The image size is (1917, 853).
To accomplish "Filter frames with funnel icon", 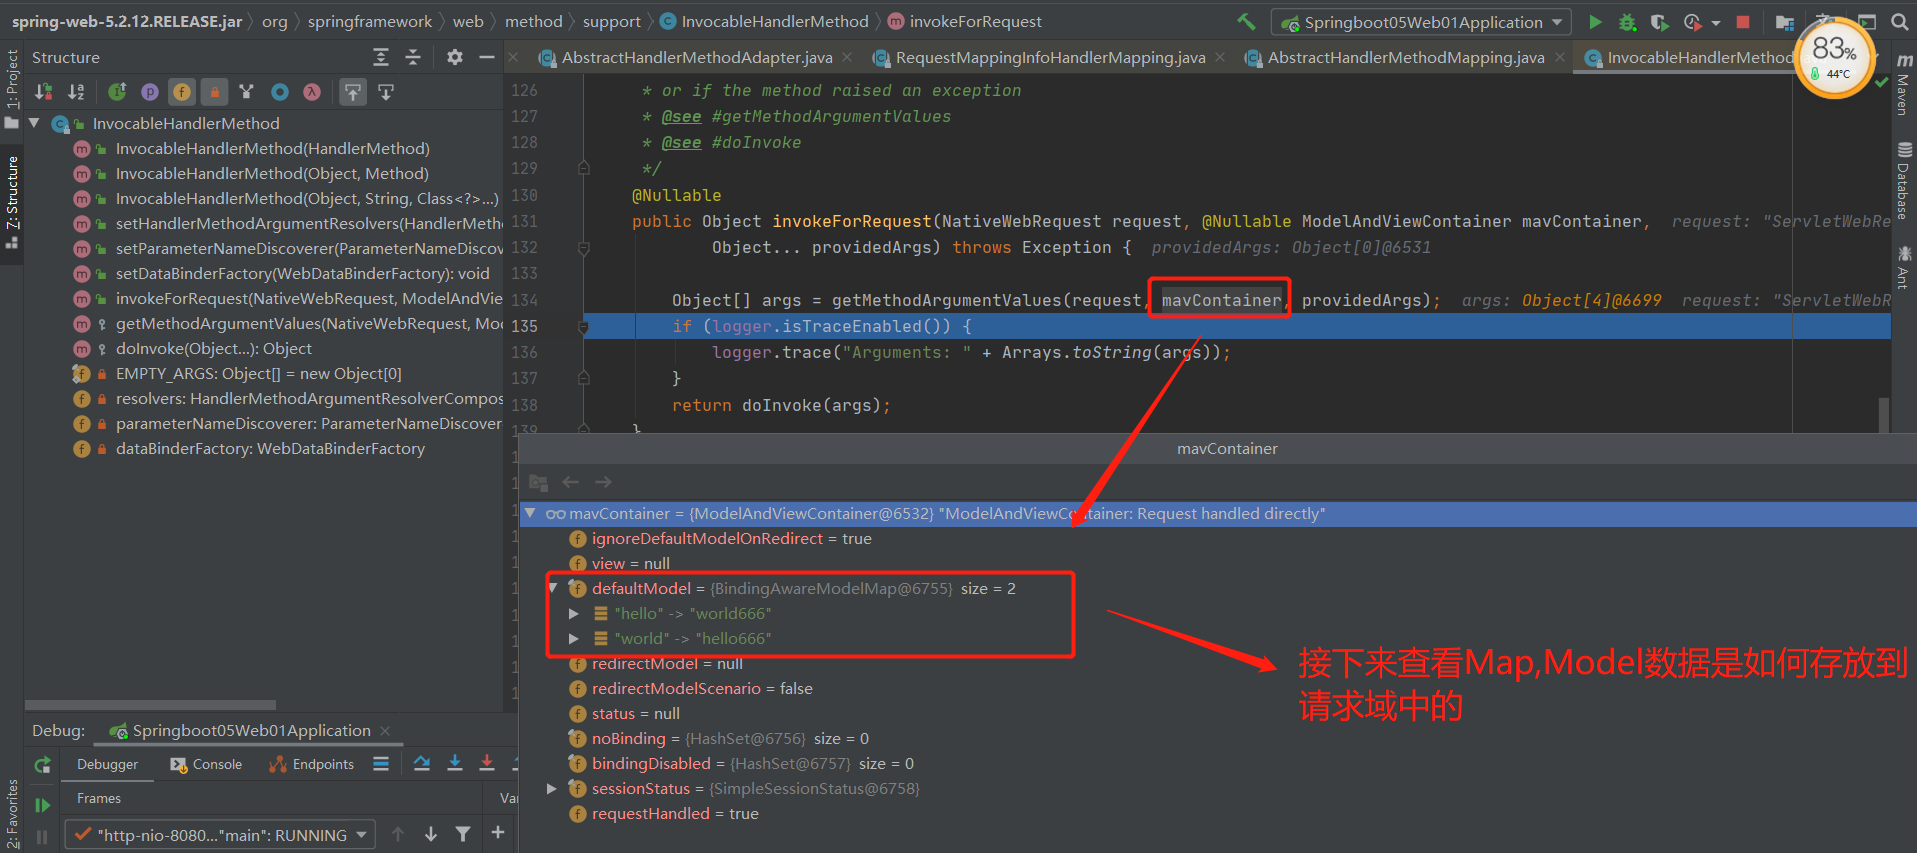I will point(463,834).
